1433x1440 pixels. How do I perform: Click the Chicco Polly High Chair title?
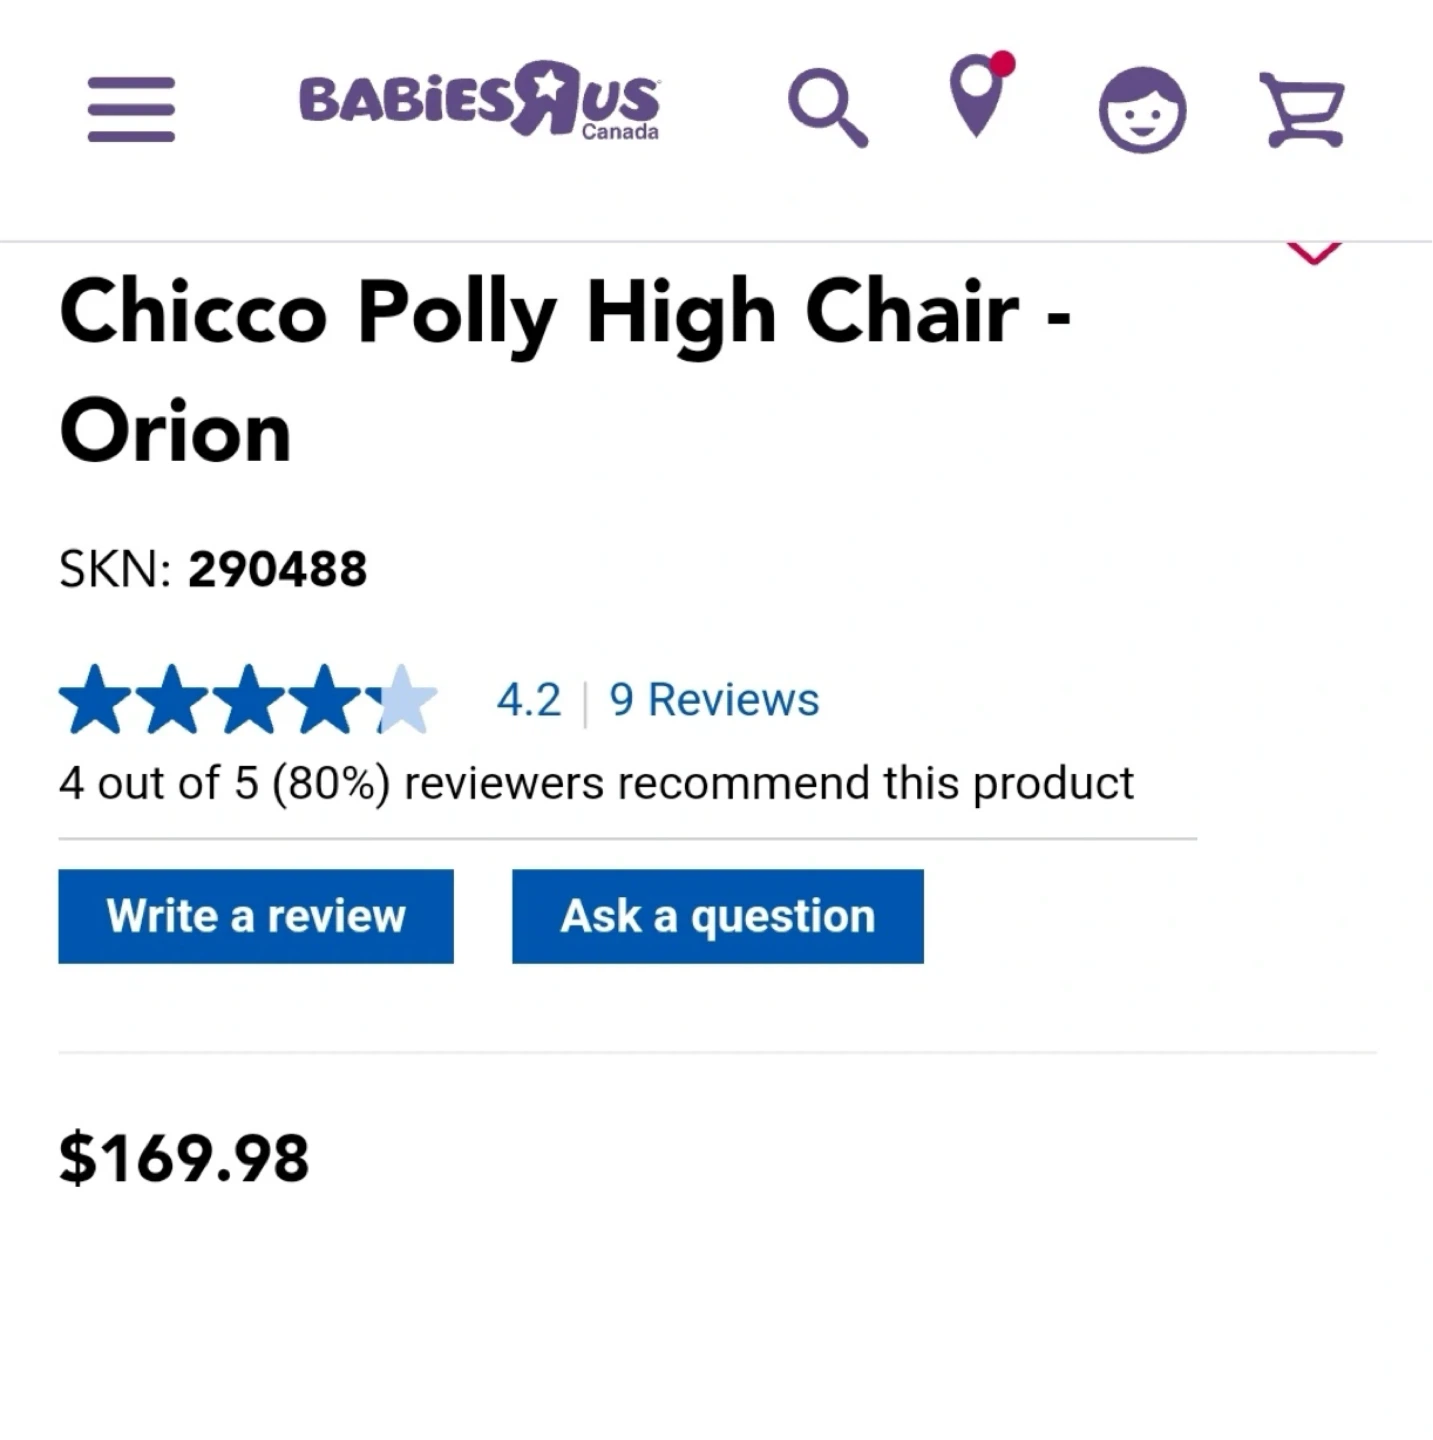point(565,370)
